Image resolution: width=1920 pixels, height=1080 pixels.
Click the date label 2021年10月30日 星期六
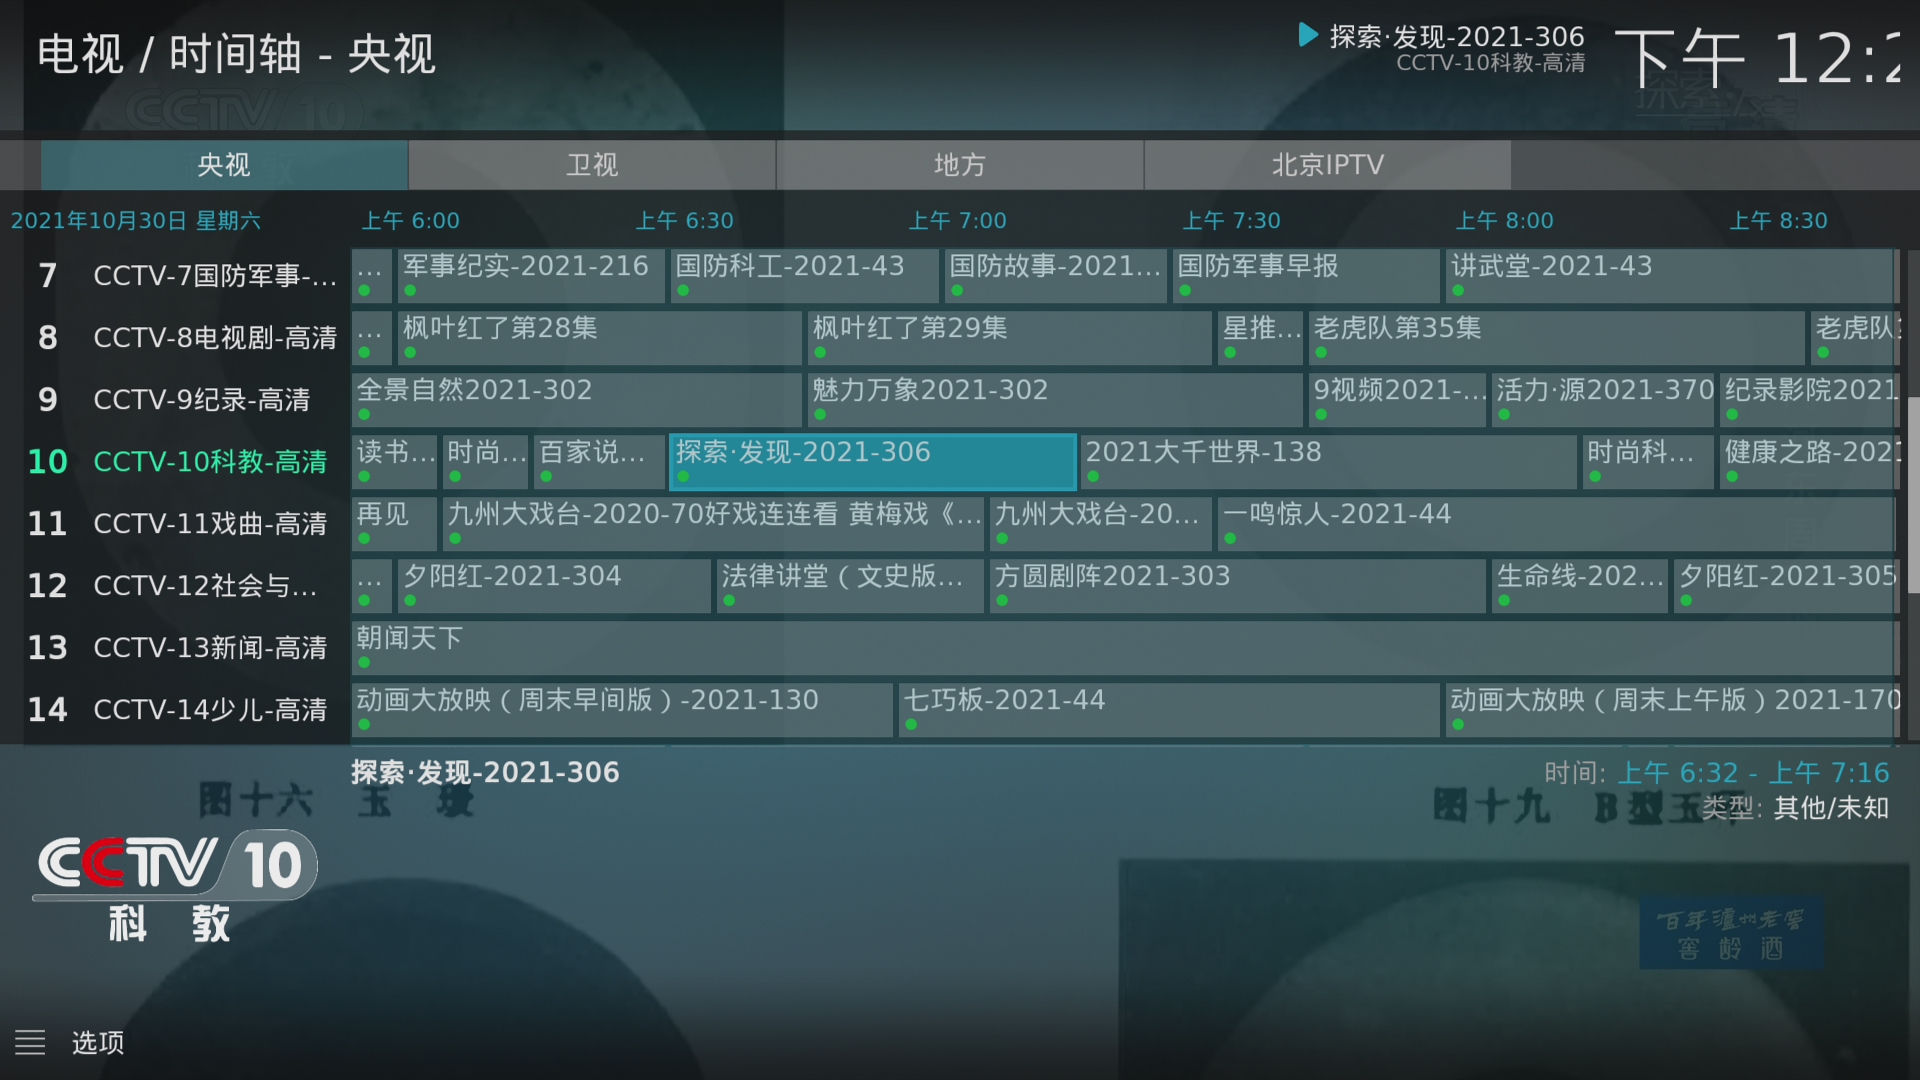pyautogui.click(x=136, y=220)
